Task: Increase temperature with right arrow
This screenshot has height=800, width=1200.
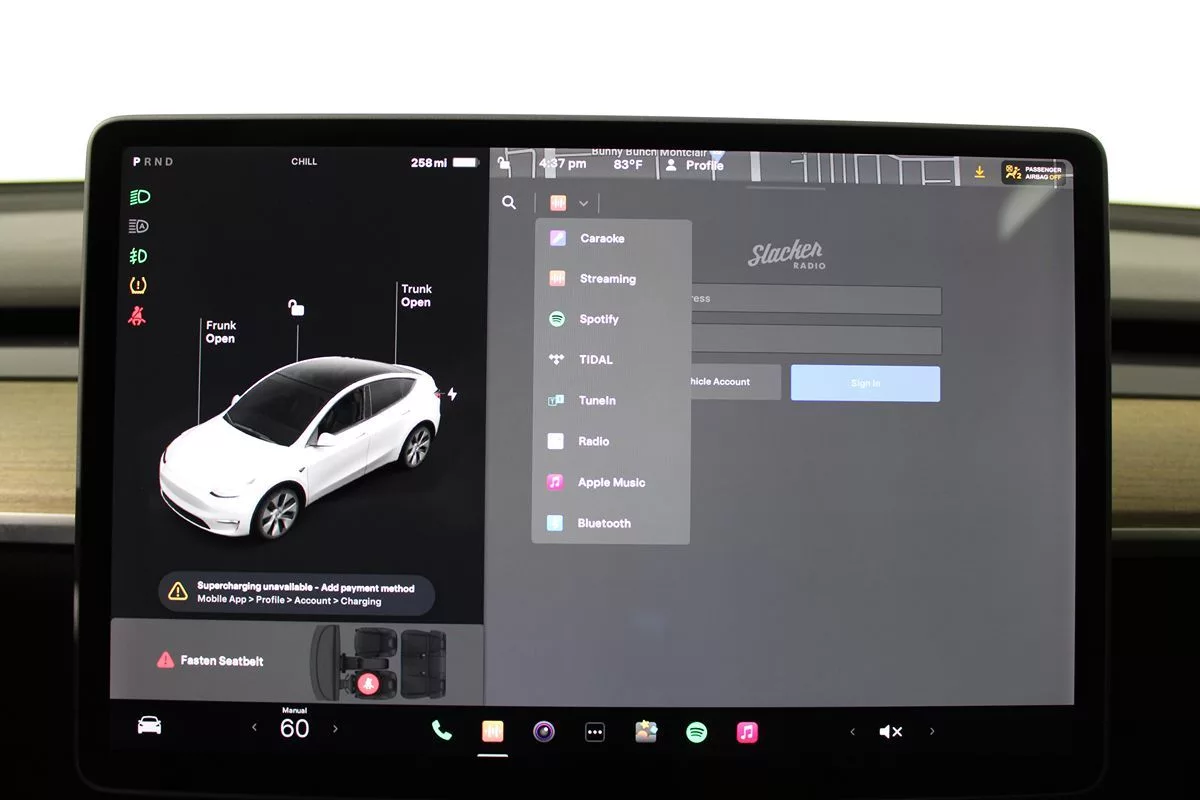Action: (335, 729)
